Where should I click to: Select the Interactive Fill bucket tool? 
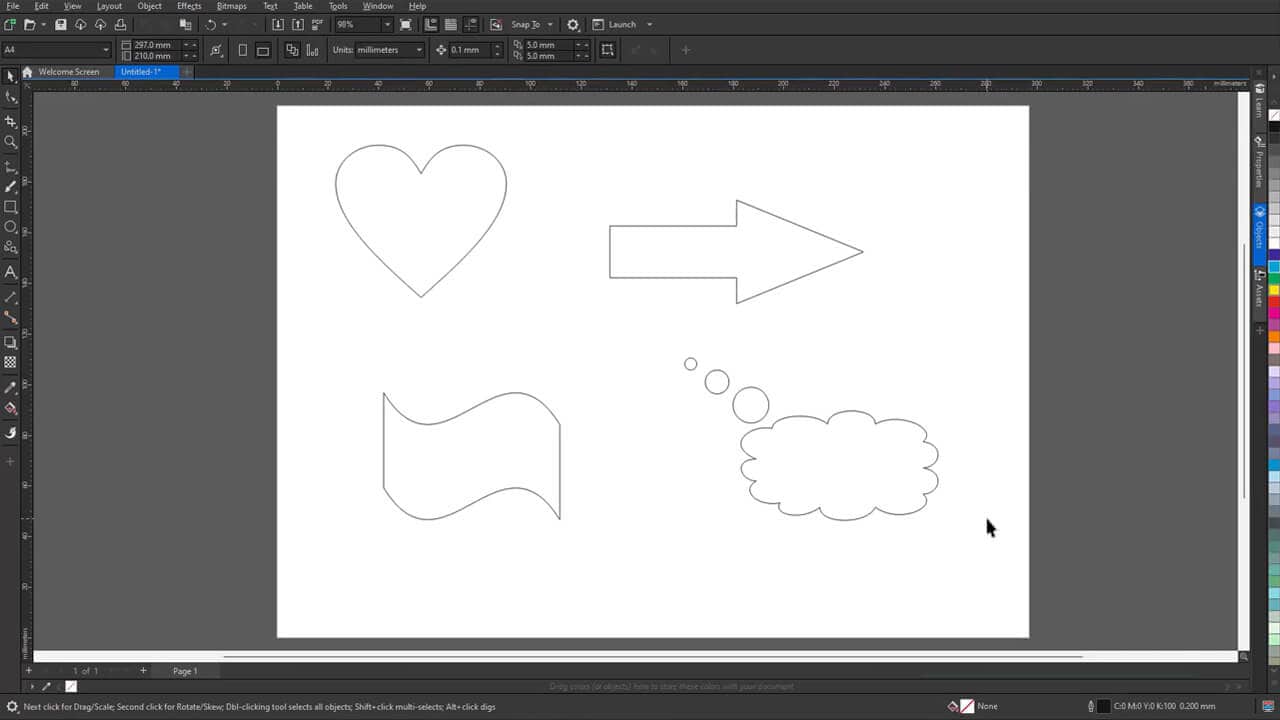point(11,408)
